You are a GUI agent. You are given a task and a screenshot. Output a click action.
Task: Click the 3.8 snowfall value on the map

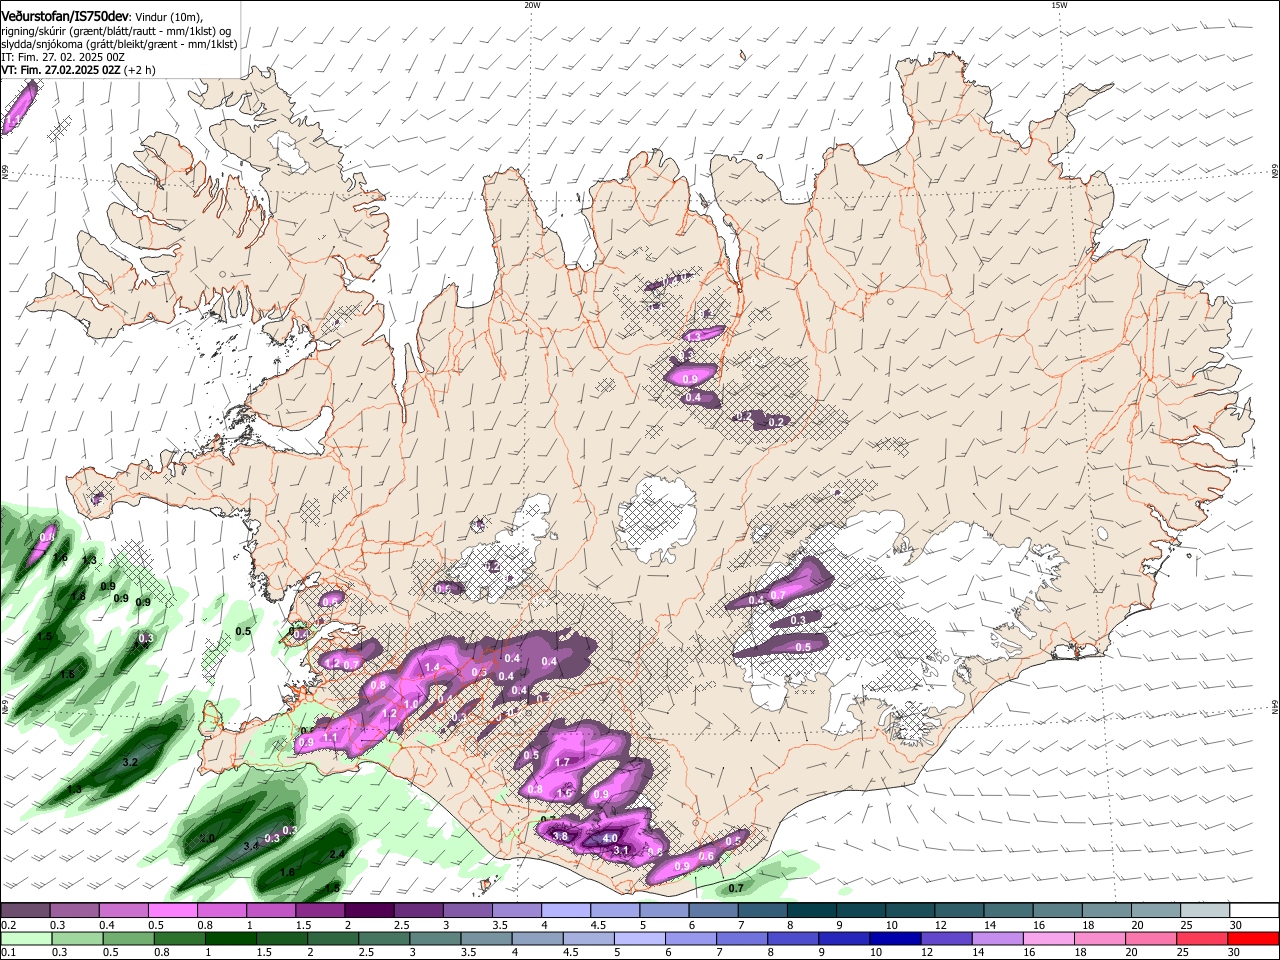point(560,837)
